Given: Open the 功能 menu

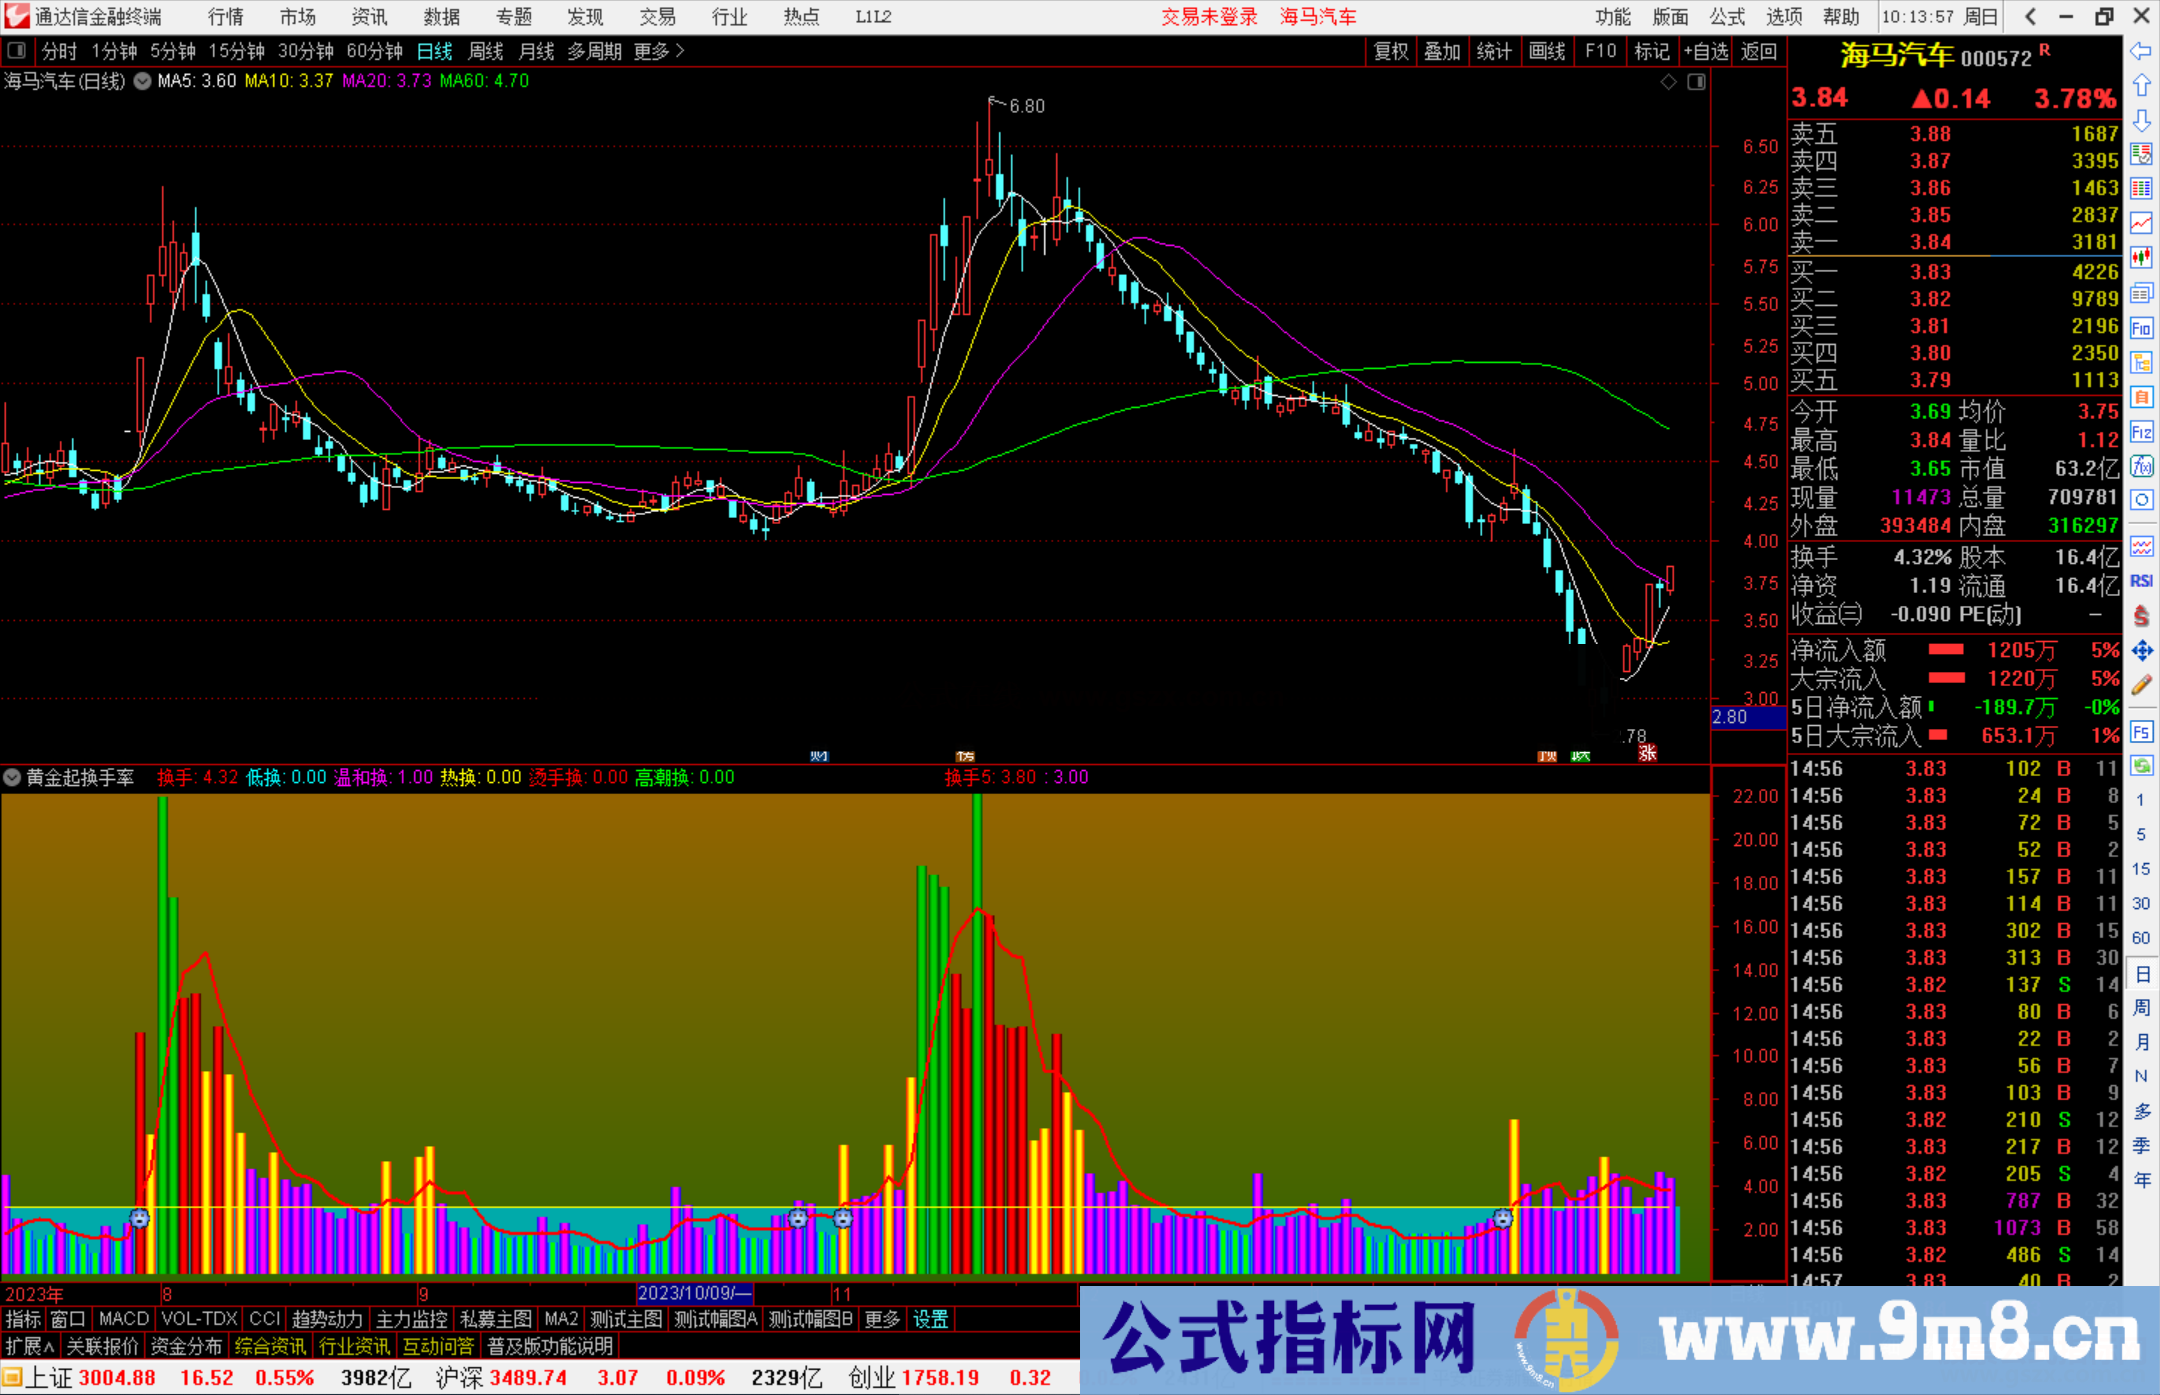Looking at the screenshot, I should click(1612, 17).
